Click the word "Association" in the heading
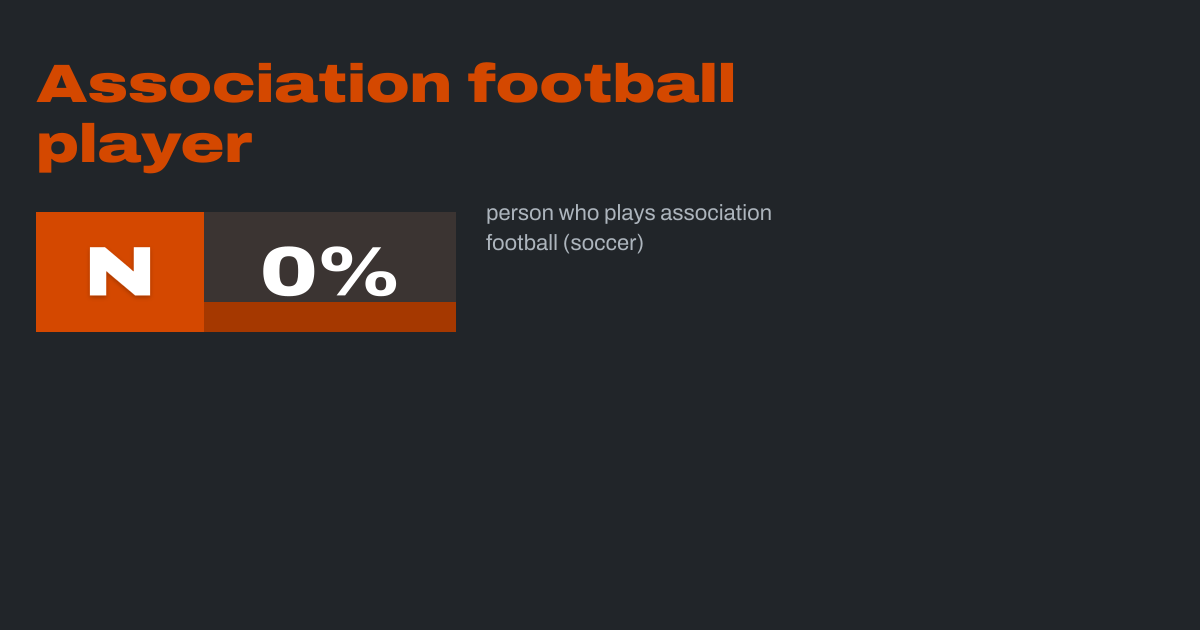This screenshot has width=1200, height=630. 244,84
